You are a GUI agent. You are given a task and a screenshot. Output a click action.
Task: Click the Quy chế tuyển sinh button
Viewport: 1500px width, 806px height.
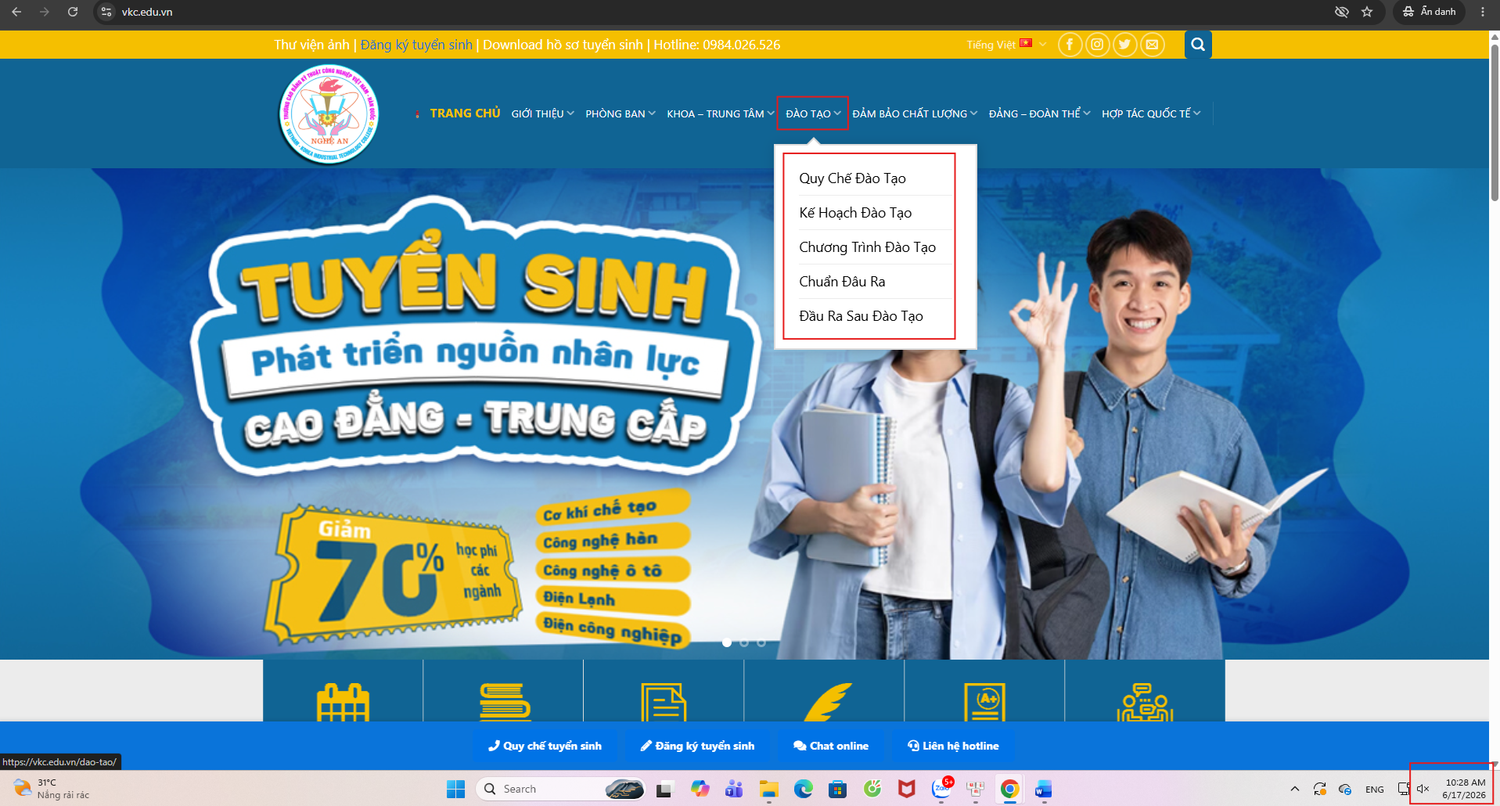coord(545,746)
